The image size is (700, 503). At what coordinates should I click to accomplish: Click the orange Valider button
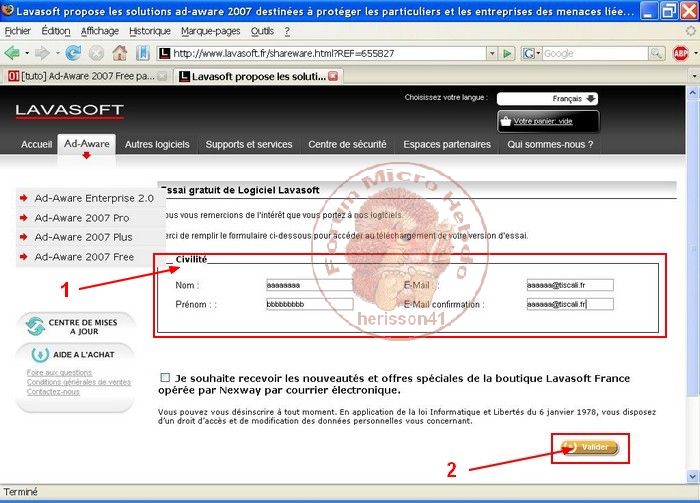[590, 447]
